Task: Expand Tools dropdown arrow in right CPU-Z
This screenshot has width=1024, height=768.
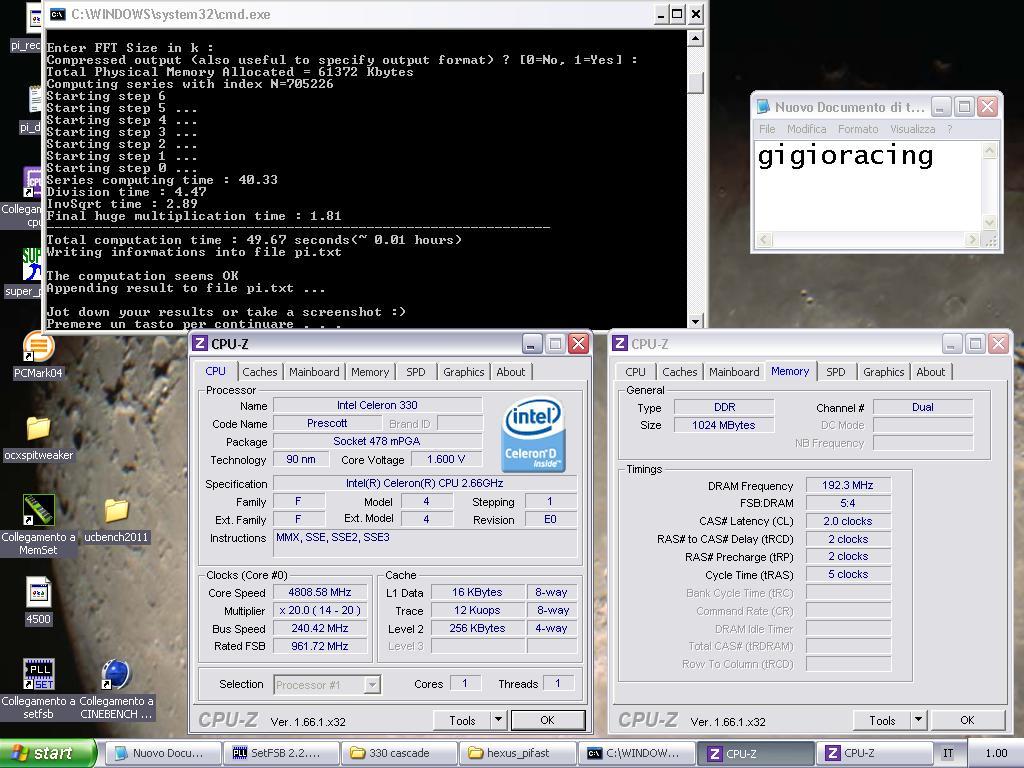Action: [918, 720]
